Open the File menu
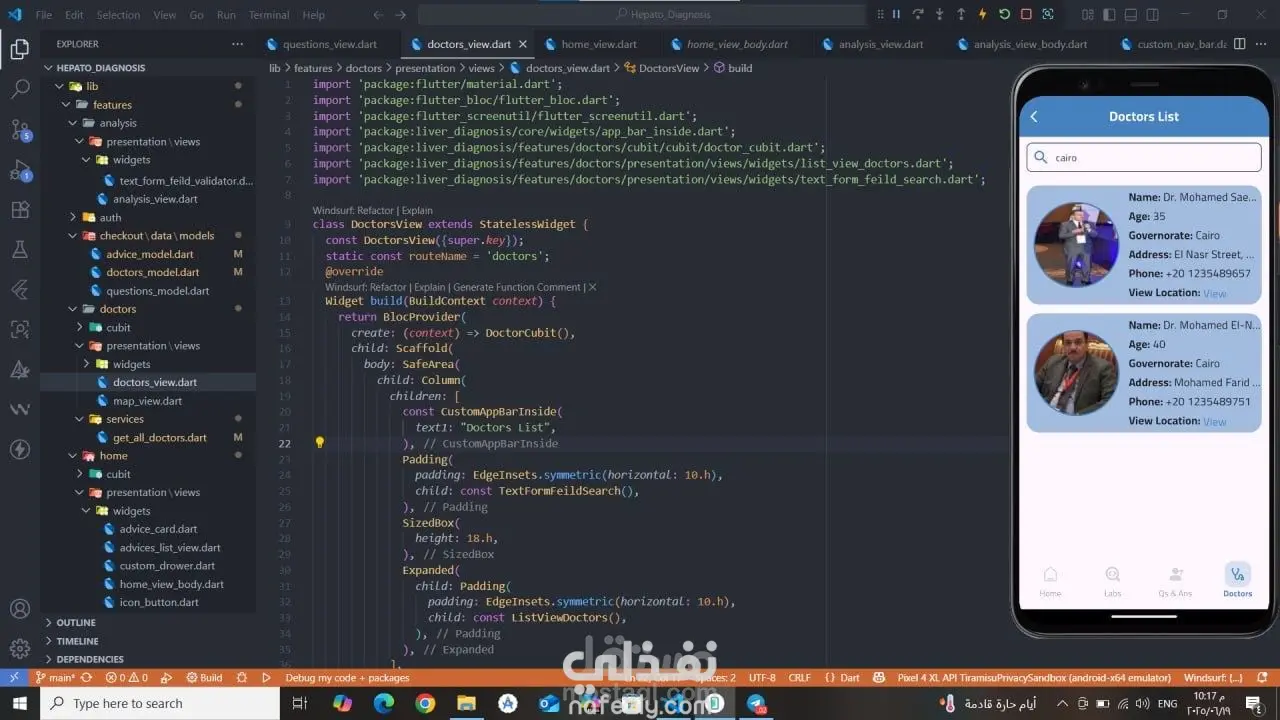This screenshot has width=1280, height=720. (x=43, y=15)
